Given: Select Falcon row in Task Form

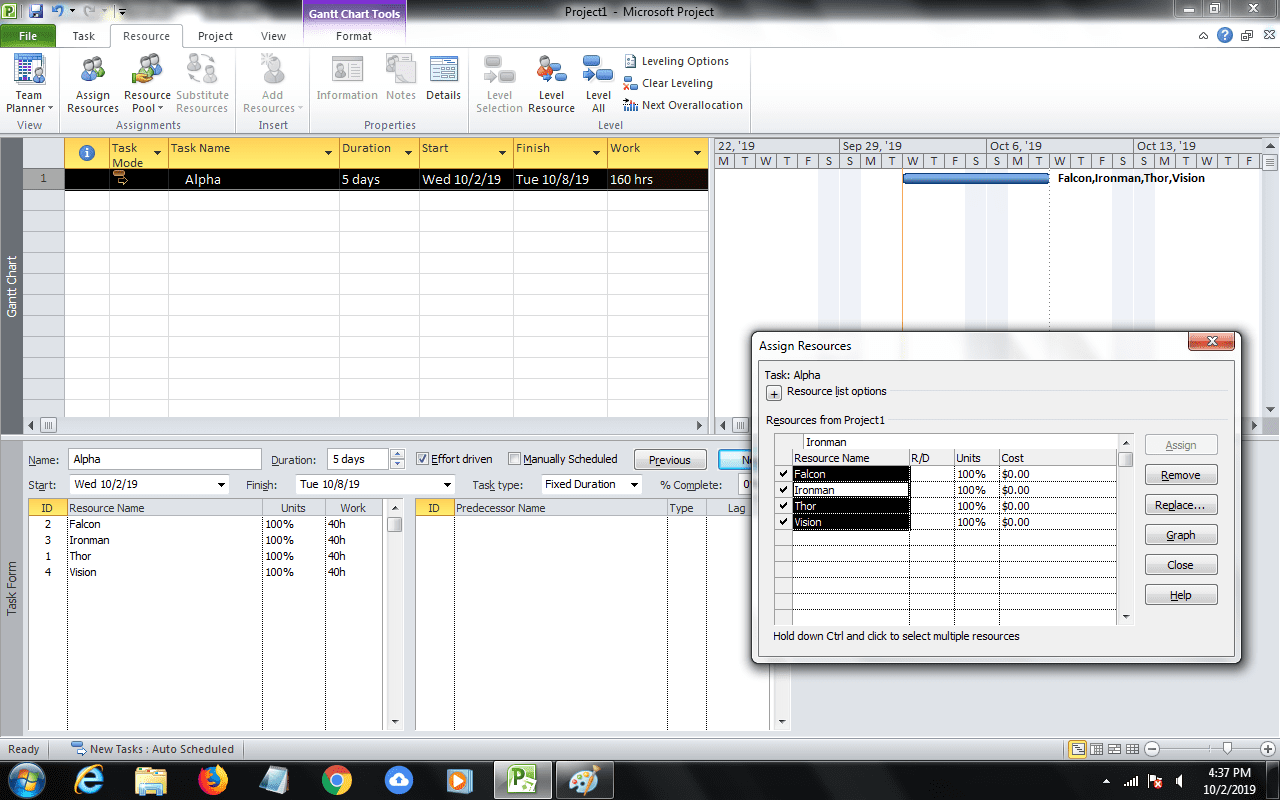Looking at the screenshot, I should point(207,524).
